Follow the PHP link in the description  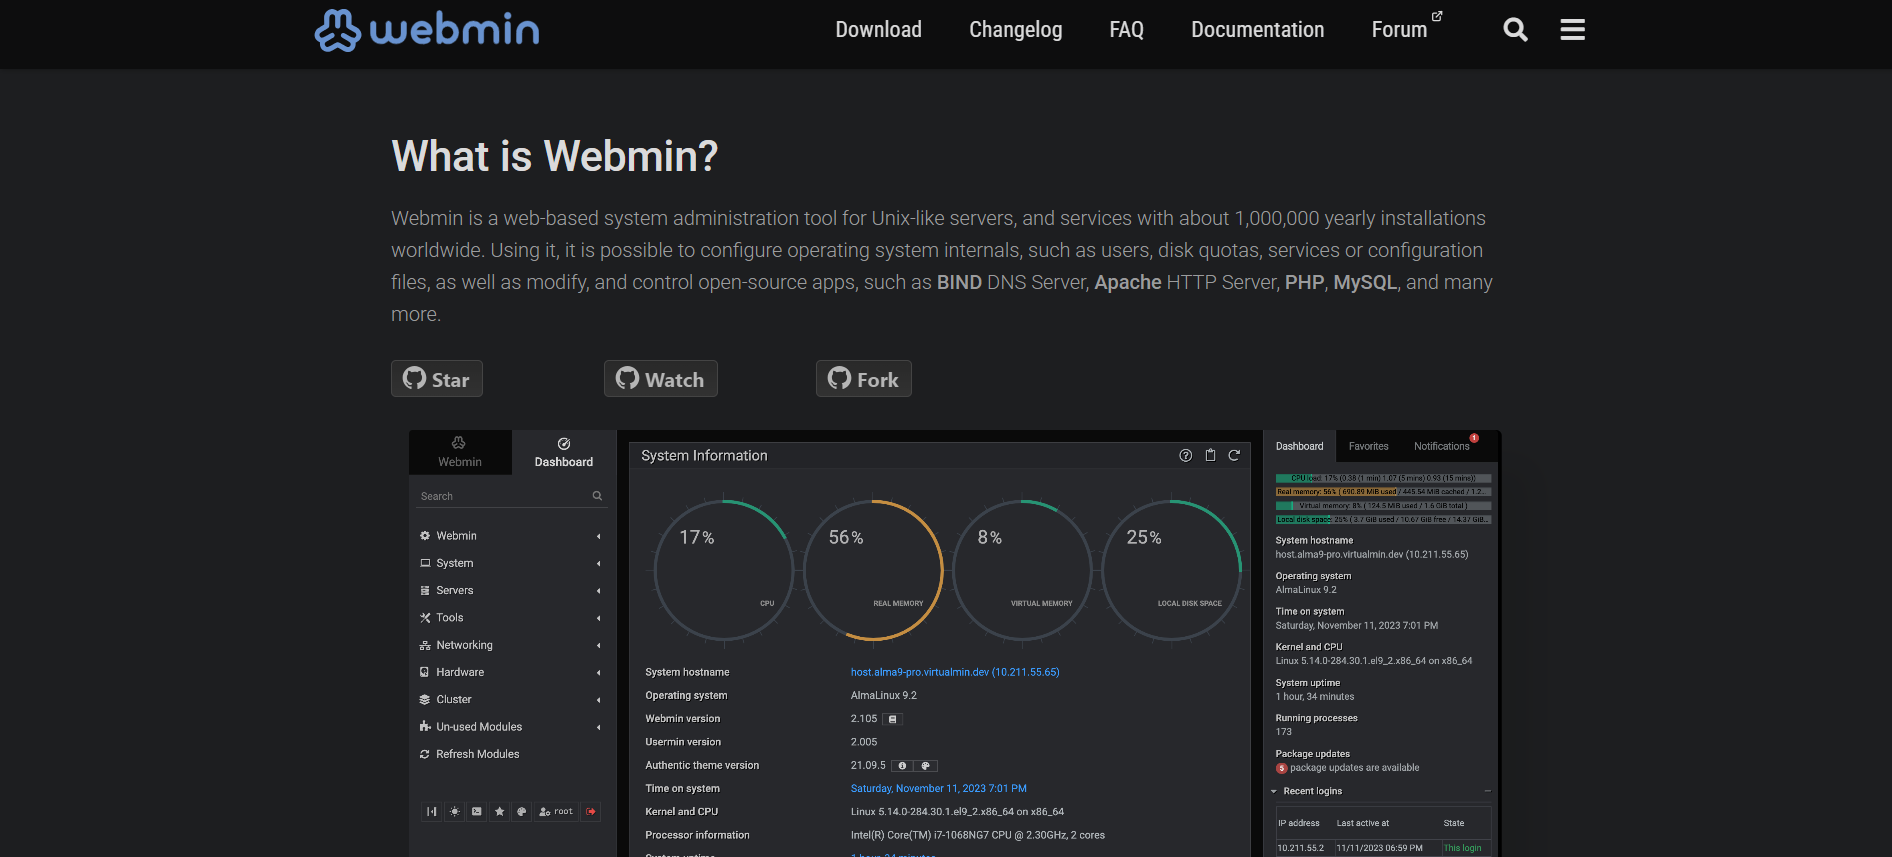(x=1304, y=282)
